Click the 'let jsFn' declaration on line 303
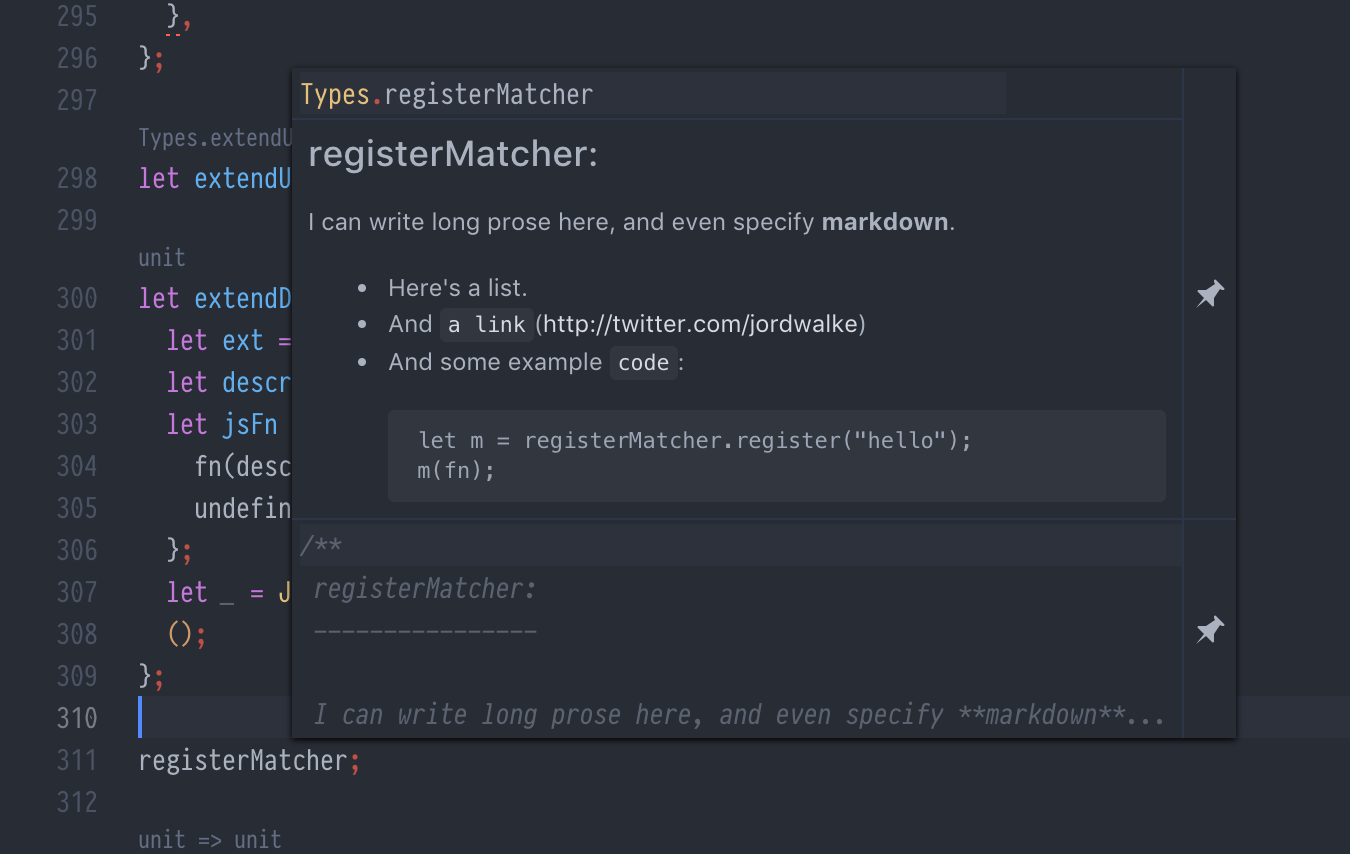 pos(222,424)
